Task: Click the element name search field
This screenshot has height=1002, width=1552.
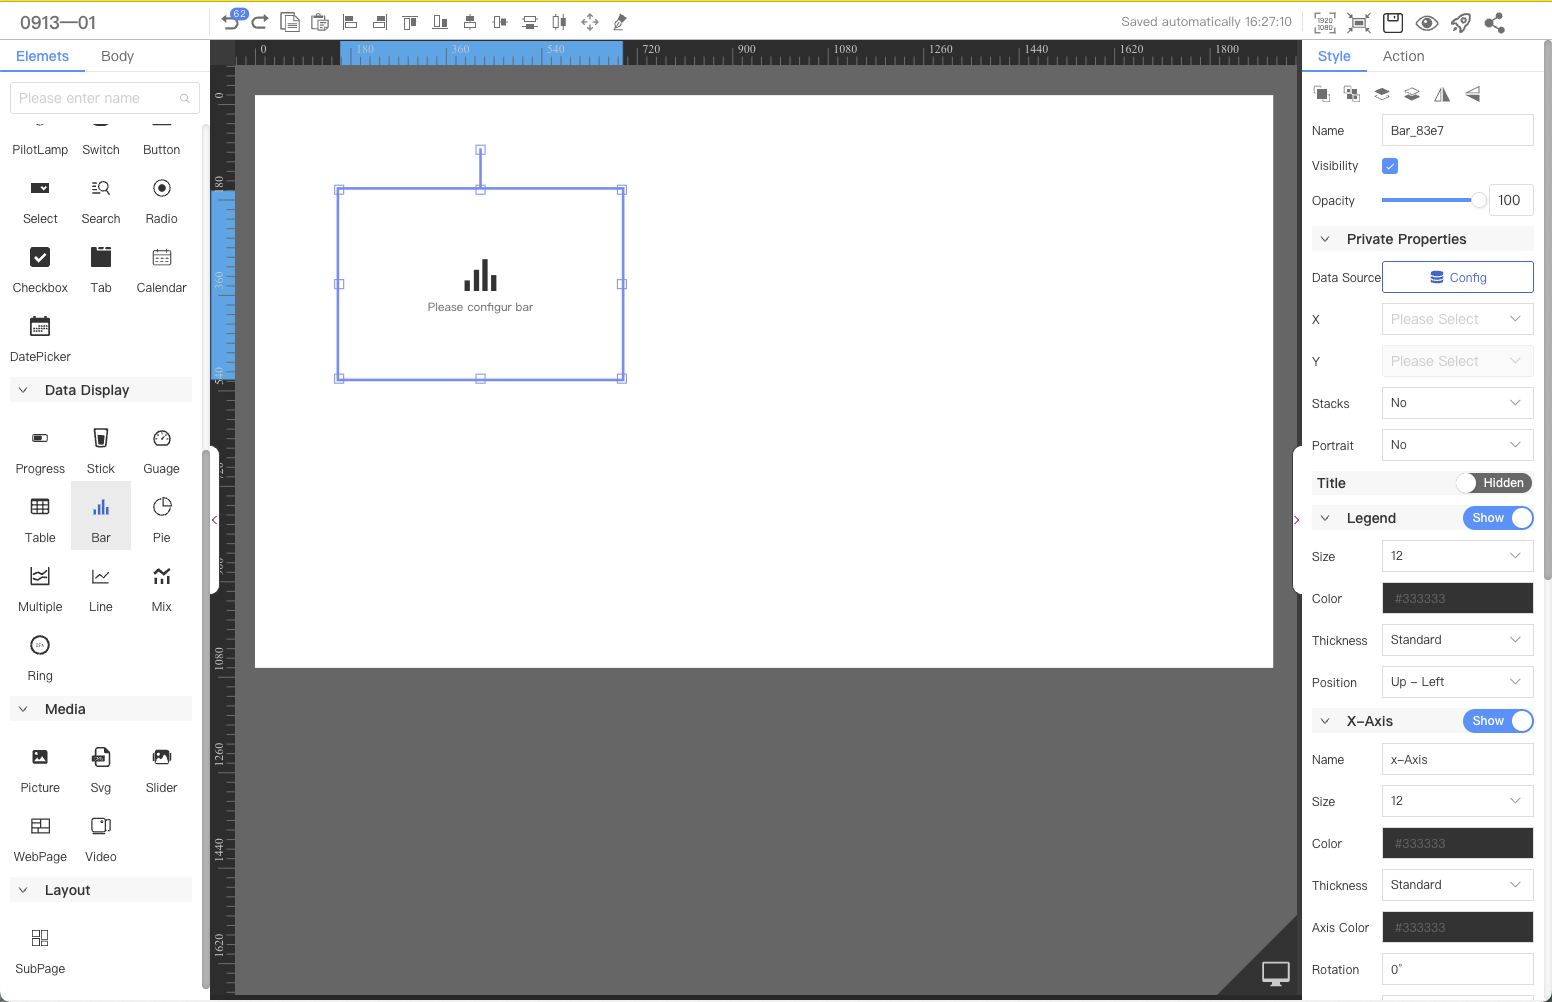Action: click(x=98, y=98)
